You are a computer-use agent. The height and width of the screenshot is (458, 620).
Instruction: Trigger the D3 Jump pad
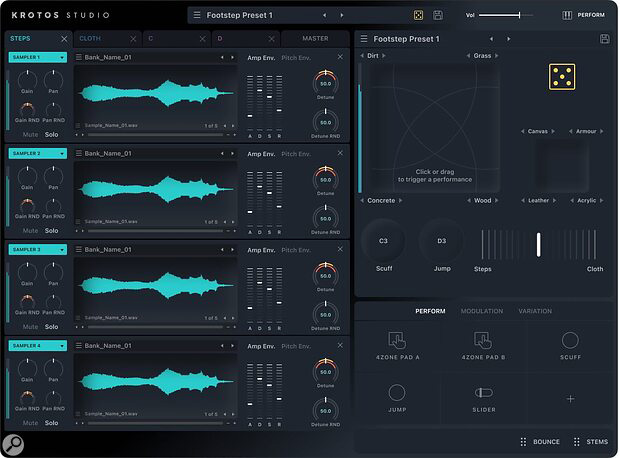click(x=441, y=240)
